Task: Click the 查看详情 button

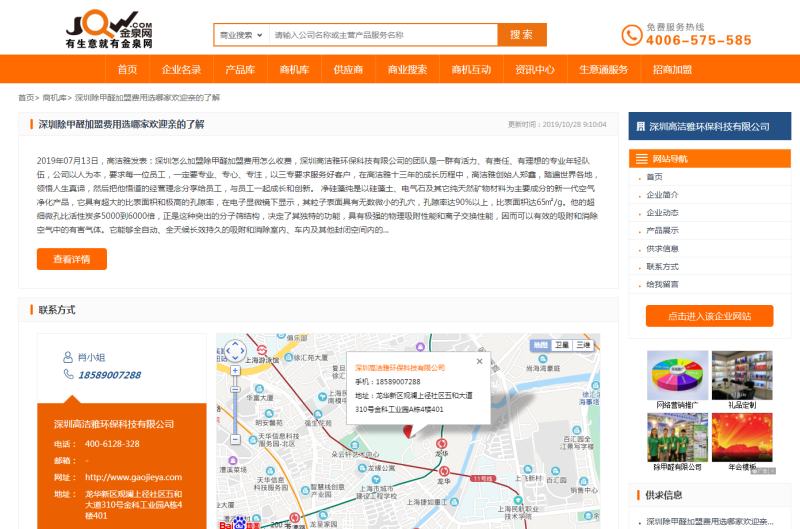Action: pos(72,259)
